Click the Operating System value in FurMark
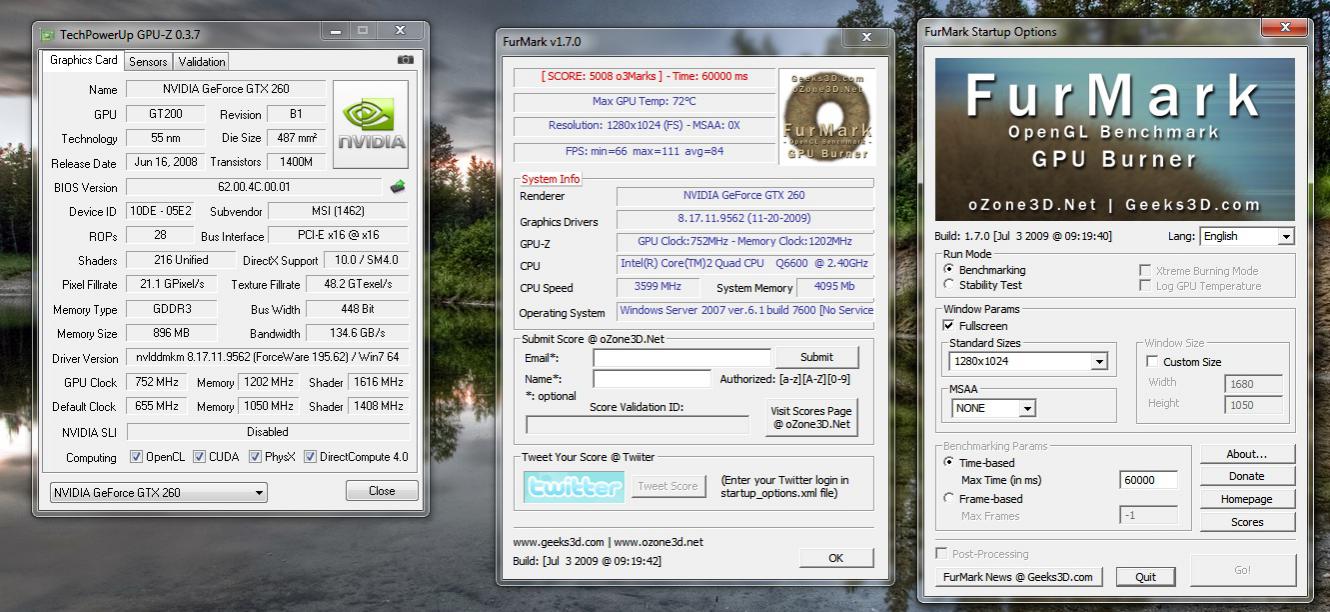 [744, 311]
